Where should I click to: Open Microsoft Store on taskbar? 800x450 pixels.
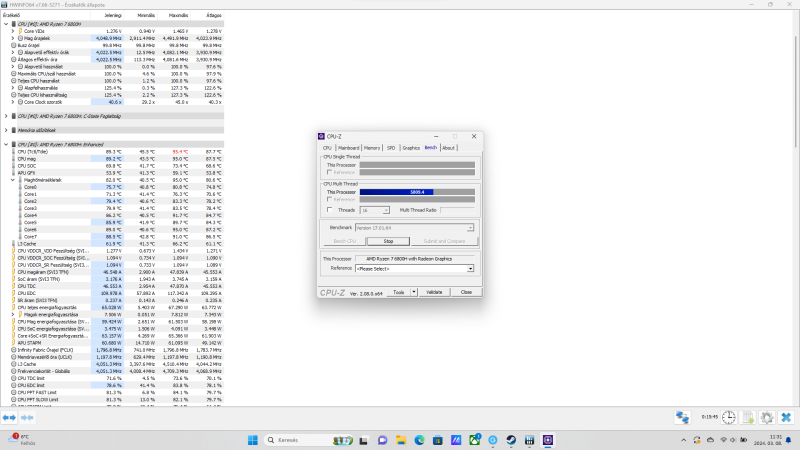[x=438, y=440]
